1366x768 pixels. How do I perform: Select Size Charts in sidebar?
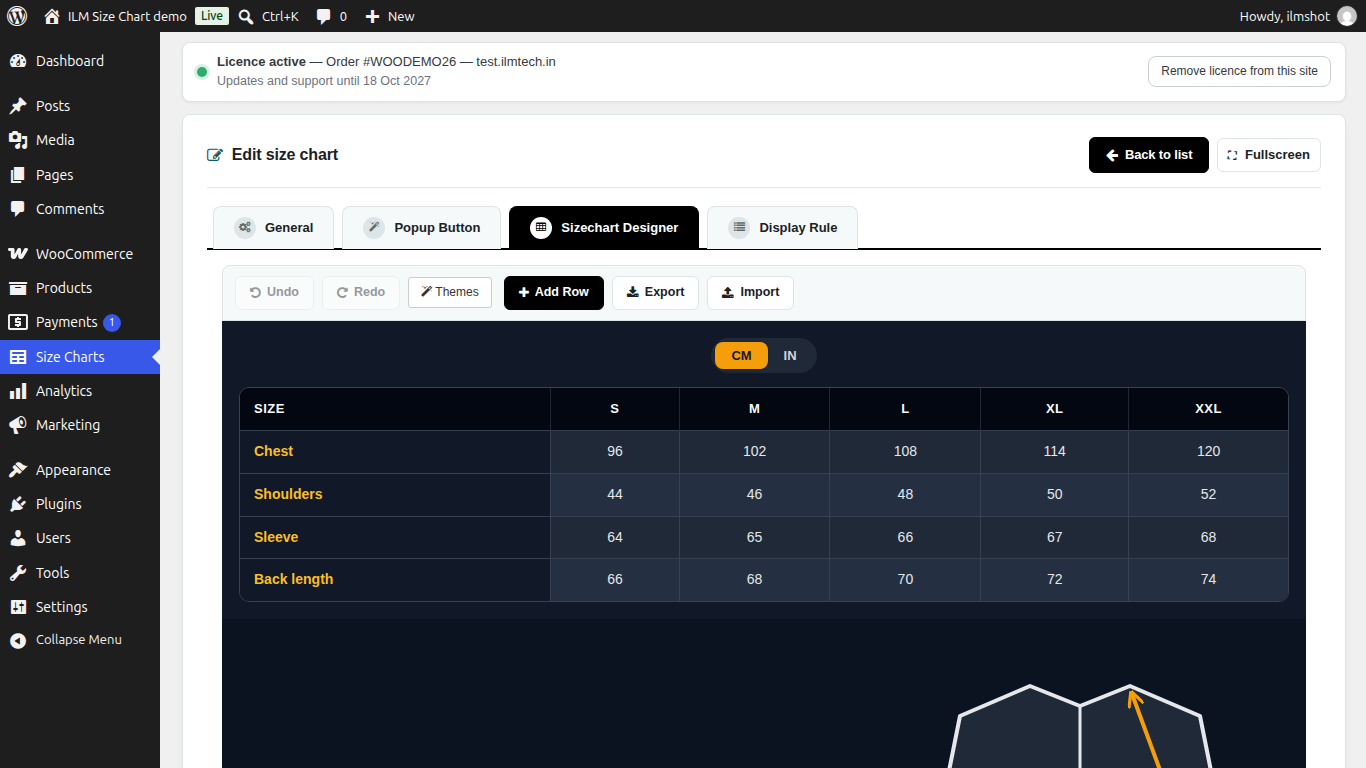click(x=80, y=357)
